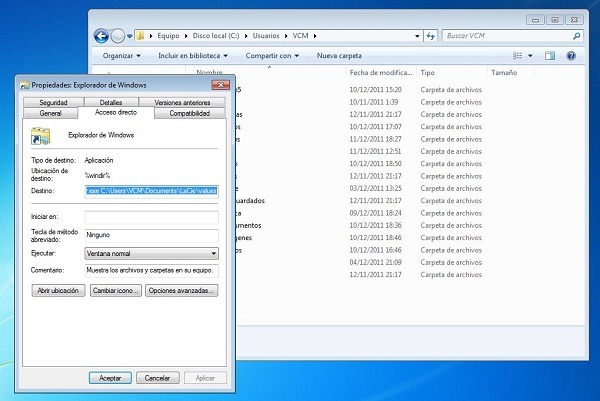Toggle the preview pane icon
This screenshot has height=401, width=600.
[550, 56]
